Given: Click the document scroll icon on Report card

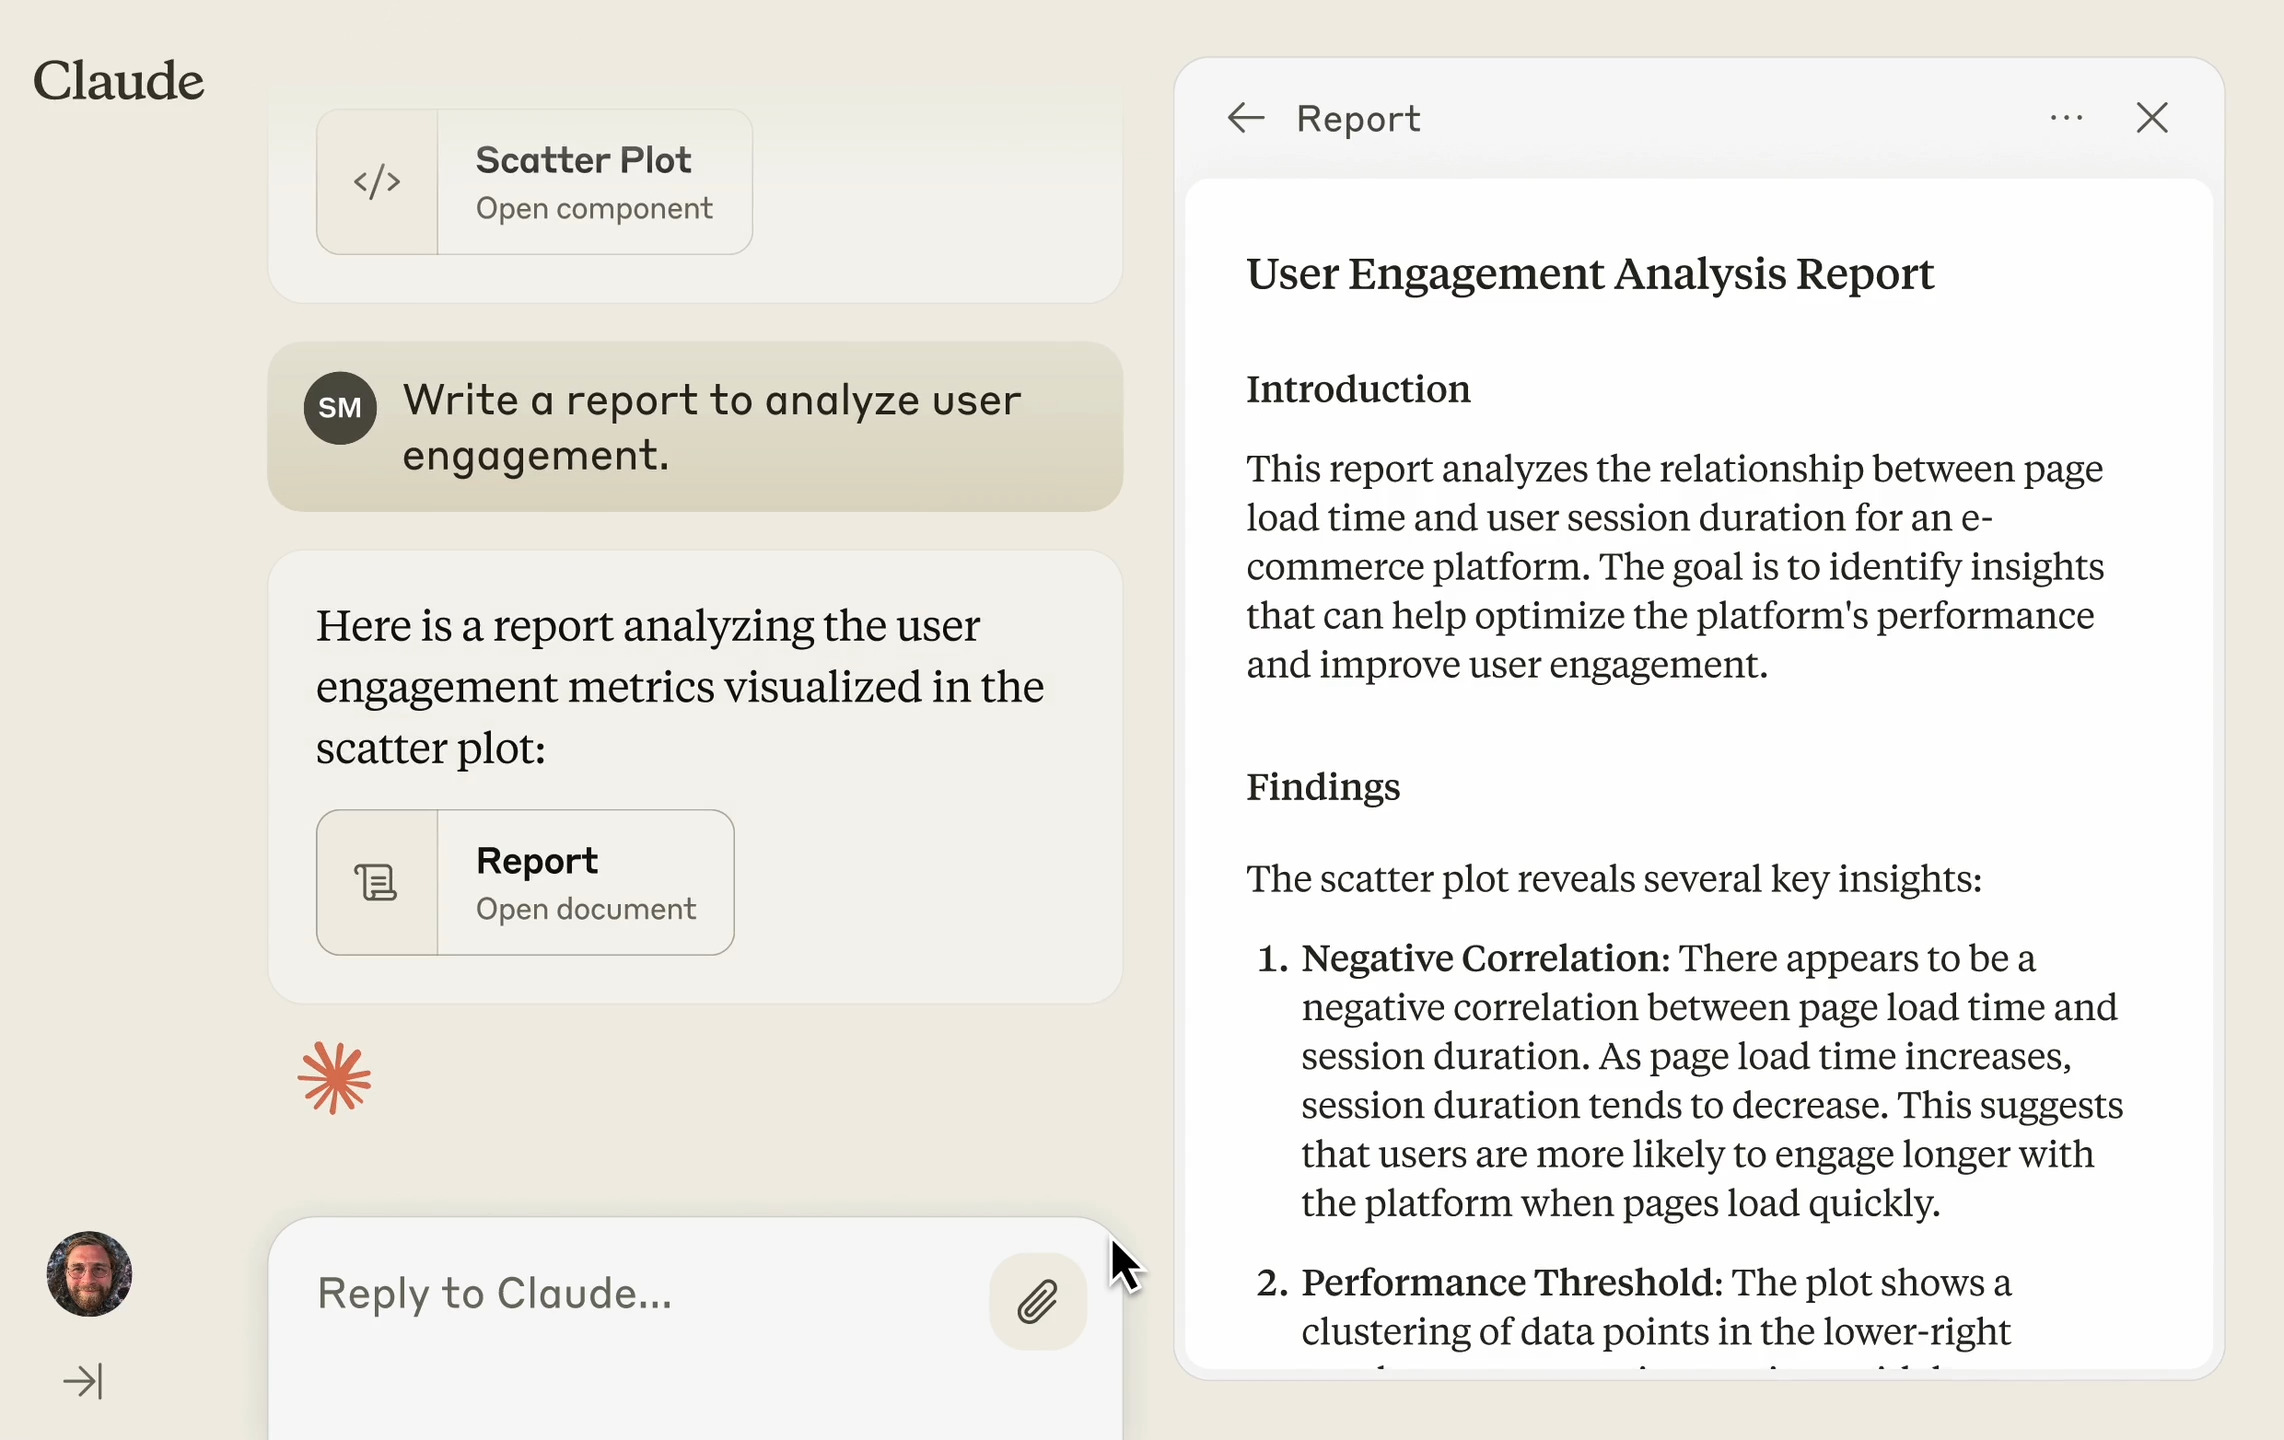Looking at the screenshot, I should [377, 882].
